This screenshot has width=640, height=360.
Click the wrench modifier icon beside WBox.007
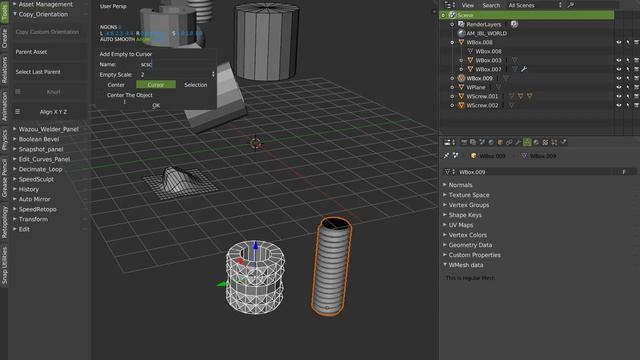click(x=524, y=69)
